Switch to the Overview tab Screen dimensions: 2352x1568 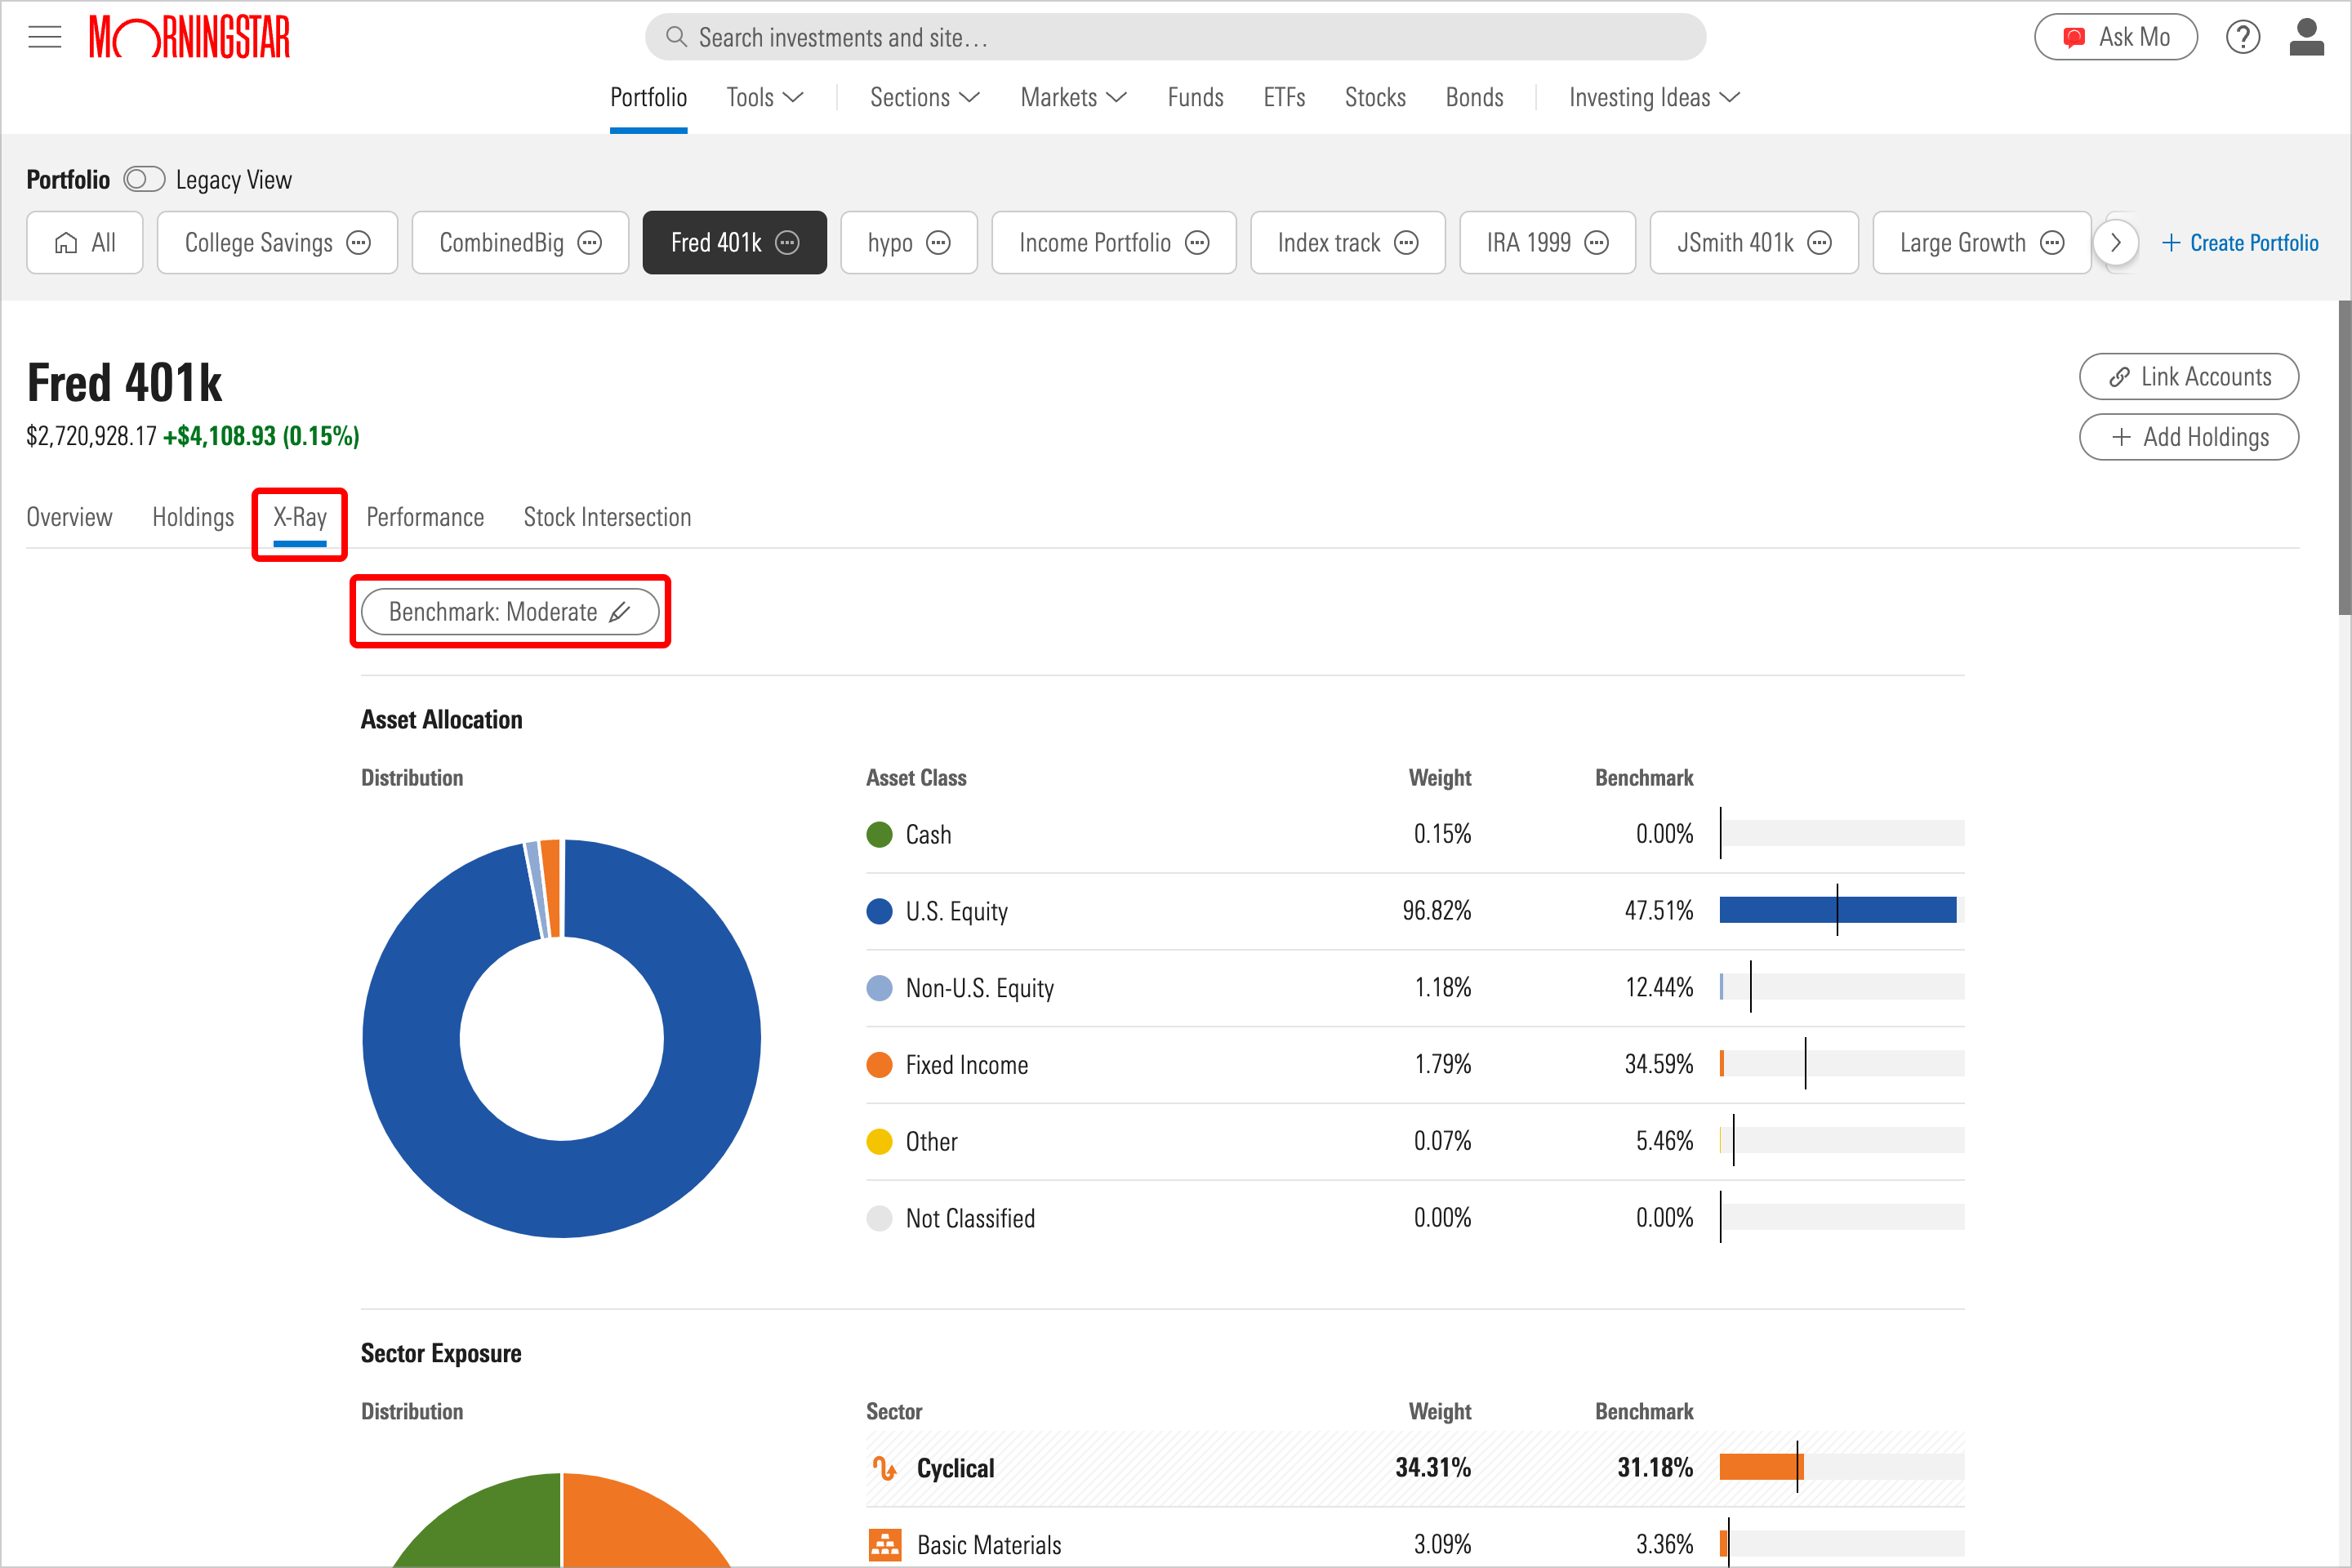click(69, 517)
